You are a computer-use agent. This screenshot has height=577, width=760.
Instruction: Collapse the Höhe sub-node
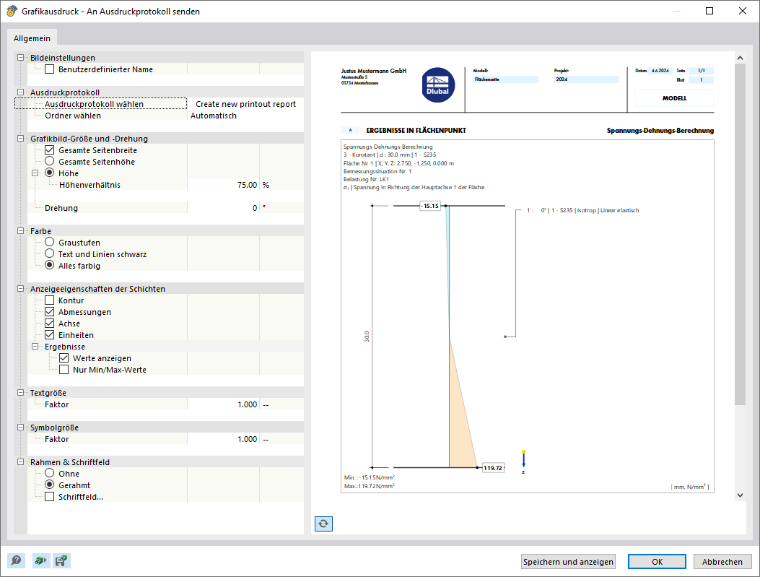(35, 173)
